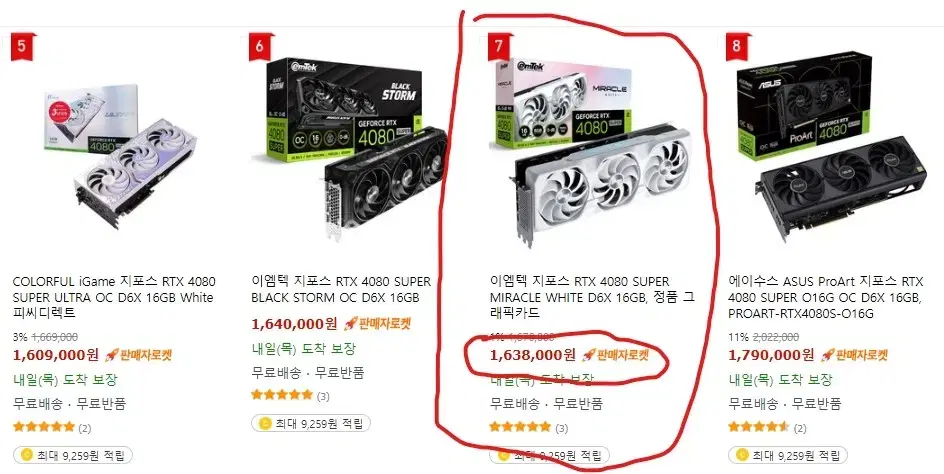This screenshot has height=474, width=944.
Task: Click the rank 6 red badge
Action: click(x=260, y=48)
